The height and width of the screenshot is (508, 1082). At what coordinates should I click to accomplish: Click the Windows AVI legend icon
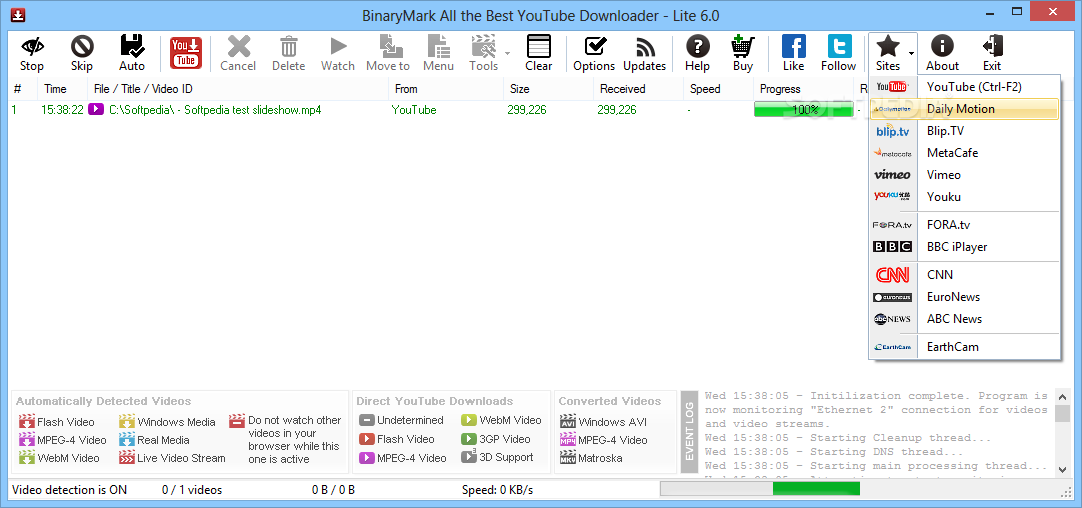568,421
